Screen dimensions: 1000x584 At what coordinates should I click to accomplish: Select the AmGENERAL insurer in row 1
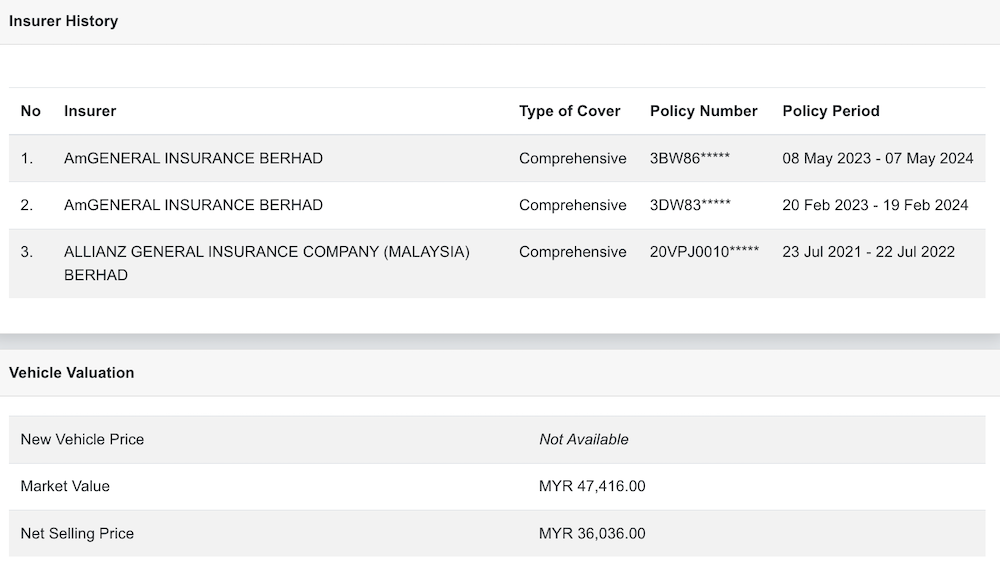click(193, 158)
